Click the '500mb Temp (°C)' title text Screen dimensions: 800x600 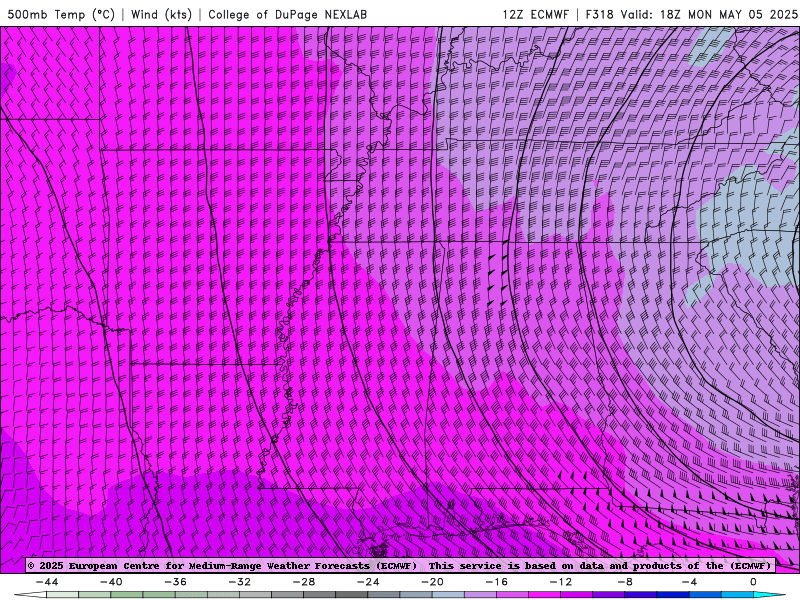tap(61, 14)
